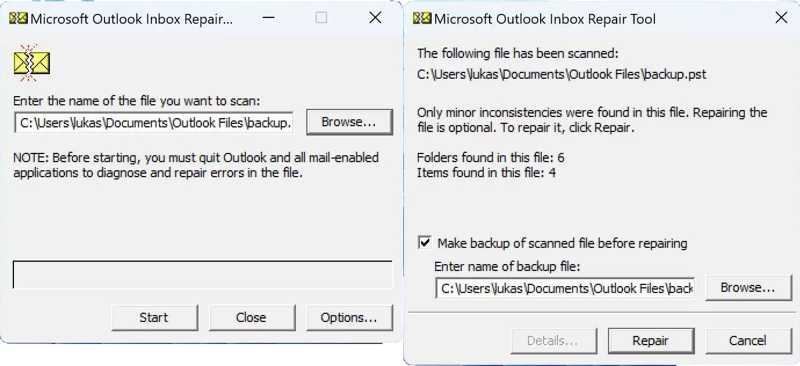Click the greyed-out Details button
This screenshot has width=800, height=366.
[x=554, y=340]
